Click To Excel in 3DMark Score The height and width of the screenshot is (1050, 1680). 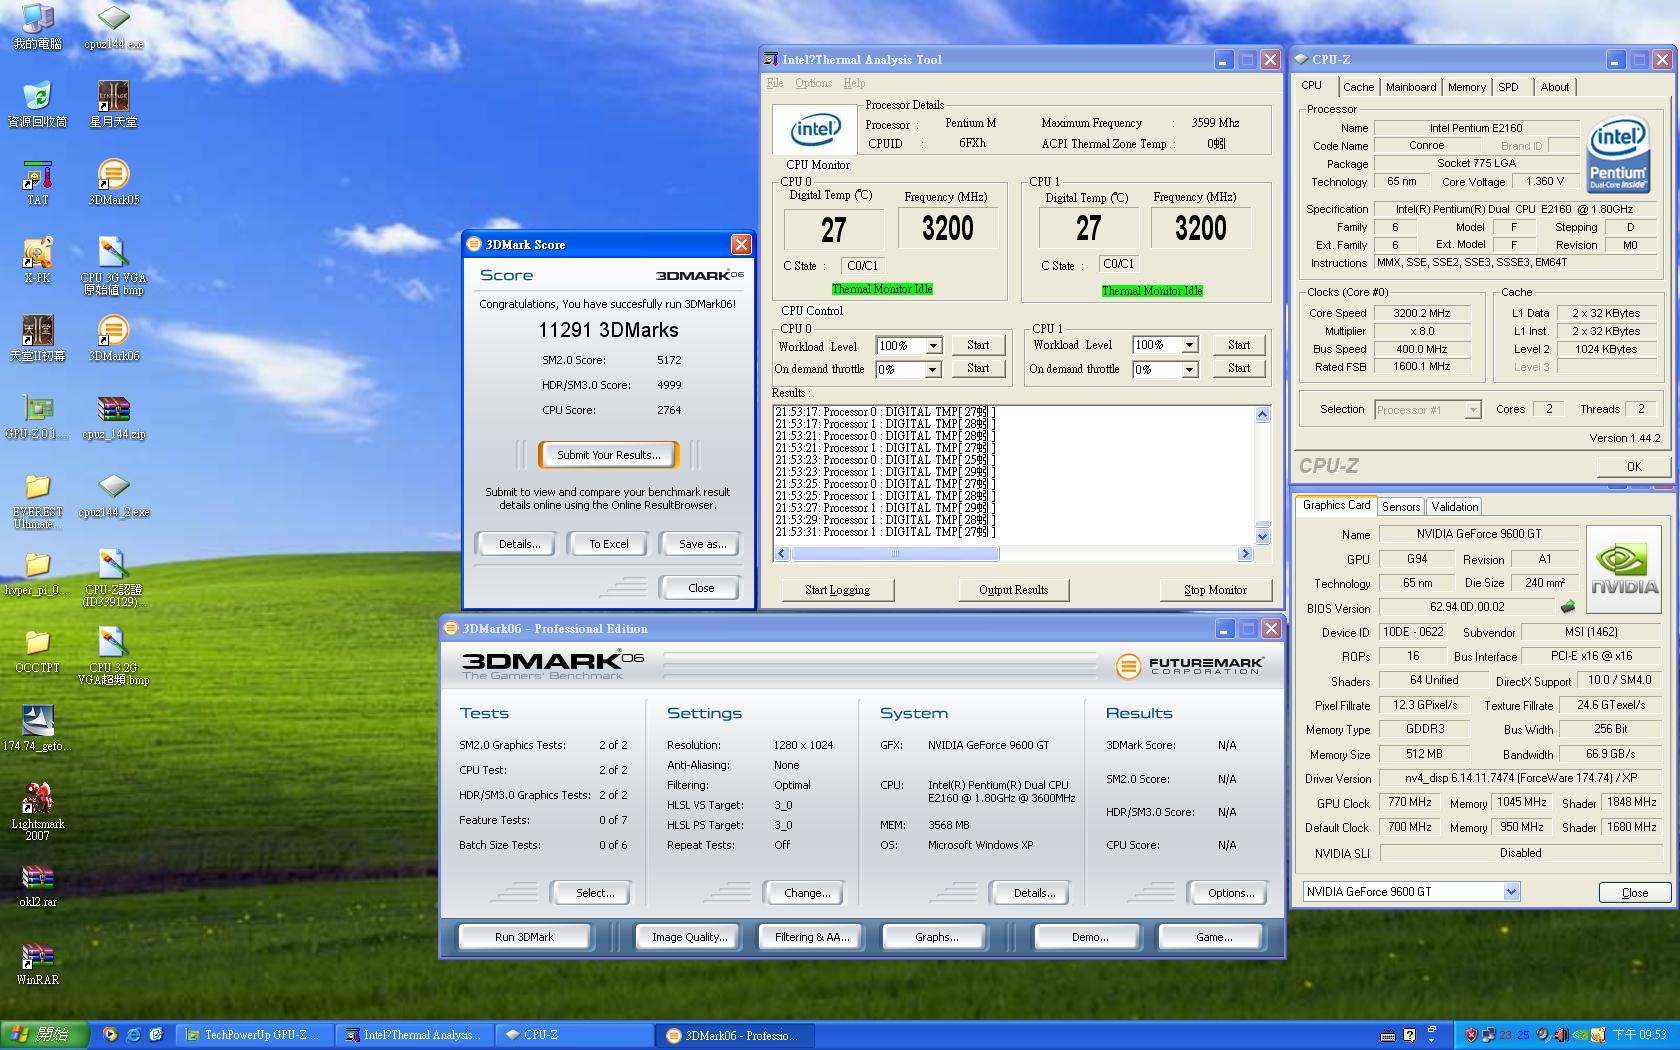(x=608, y=544)
